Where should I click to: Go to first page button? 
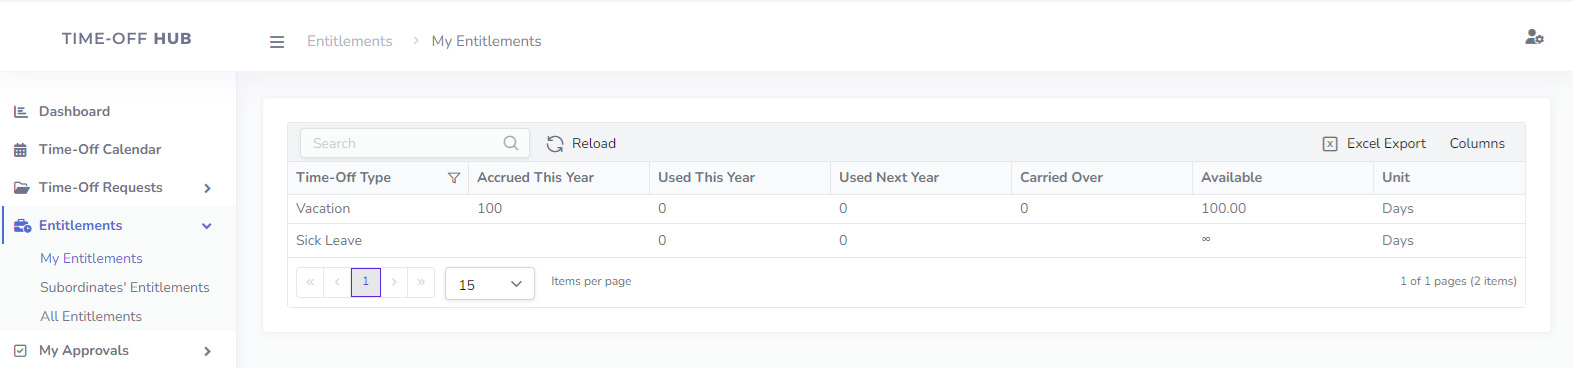pos(310,282)
